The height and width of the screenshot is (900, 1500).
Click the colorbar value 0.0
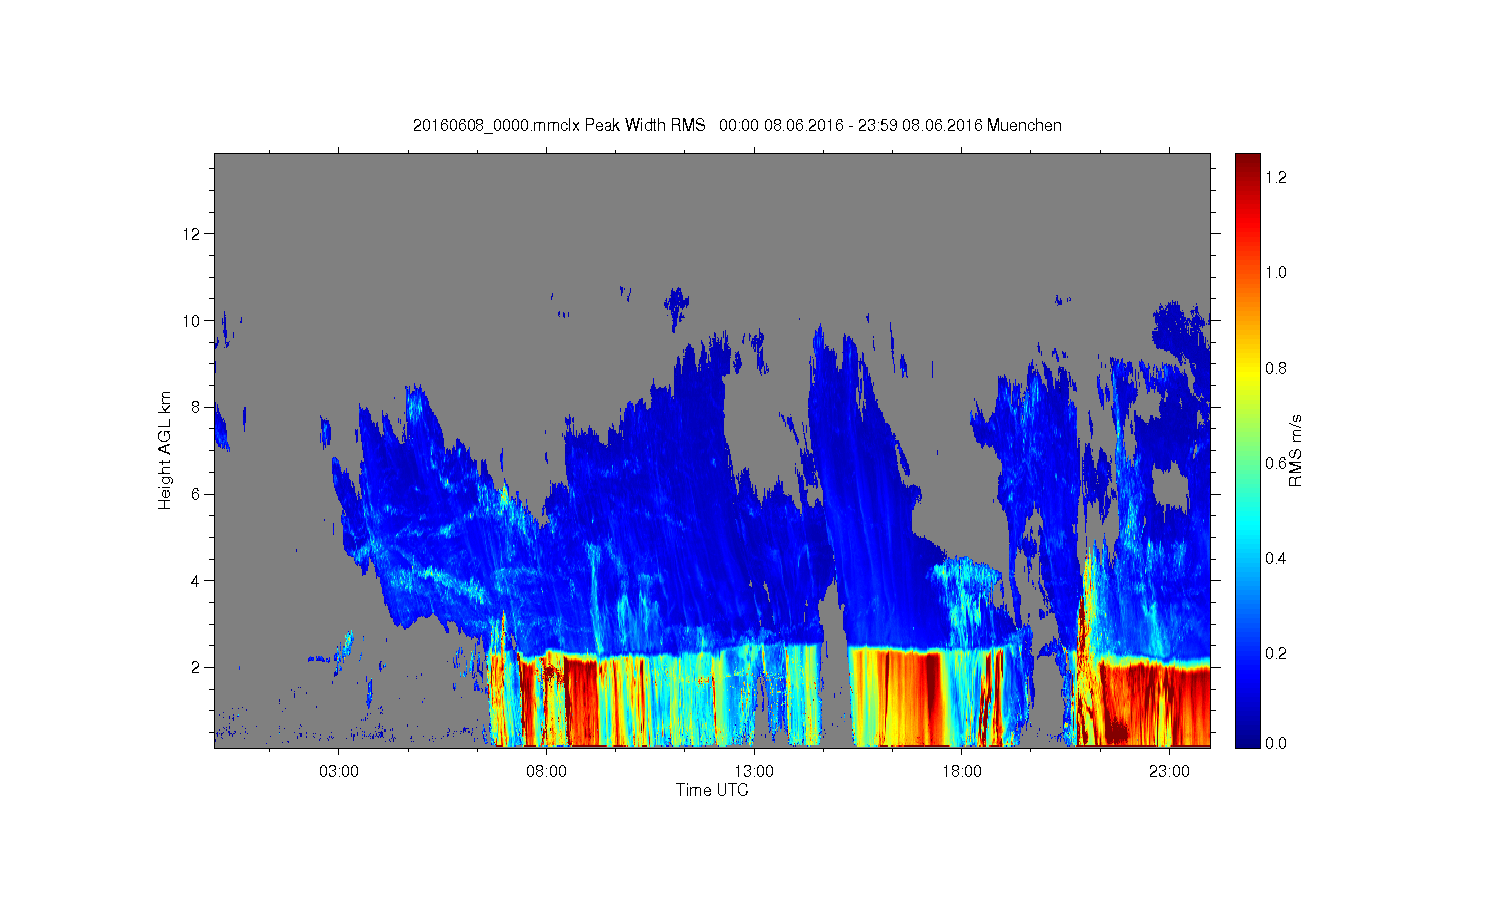click(1275, 743)
